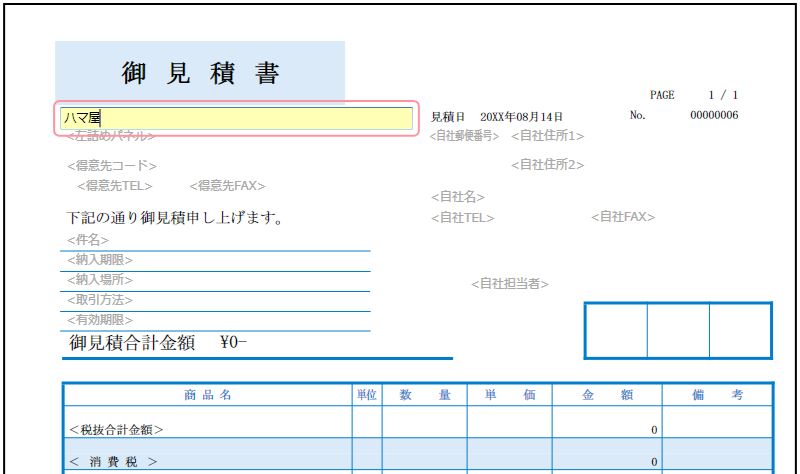800x474 pixels.
Task: Click the 自社TEL placeholder field
Action: tap(462, 217)
